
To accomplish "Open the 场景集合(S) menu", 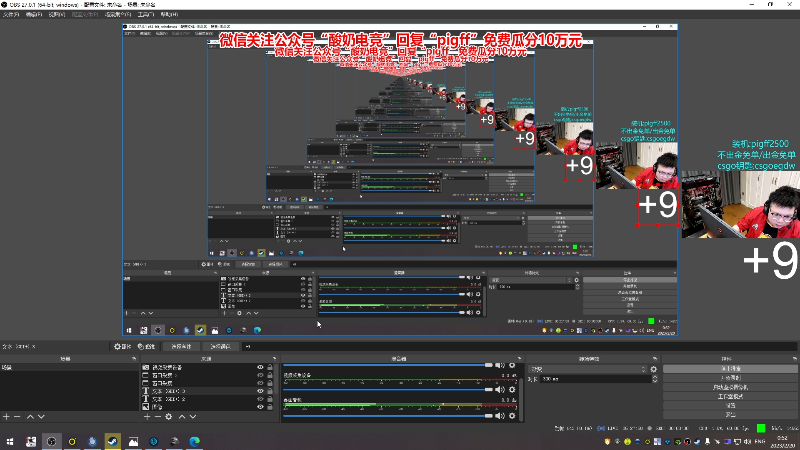I will click(118, 15).
